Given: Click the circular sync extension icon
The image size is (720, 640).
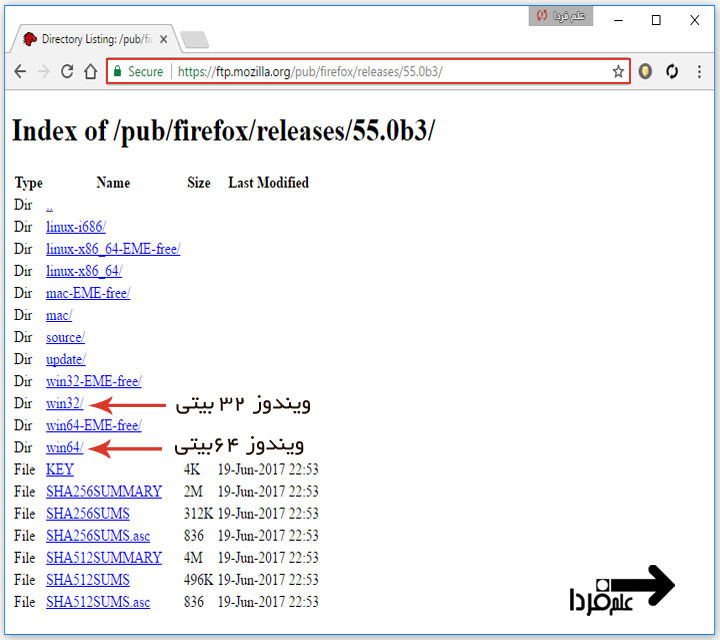Looking at the screenshot, I should tap(672, 72).
